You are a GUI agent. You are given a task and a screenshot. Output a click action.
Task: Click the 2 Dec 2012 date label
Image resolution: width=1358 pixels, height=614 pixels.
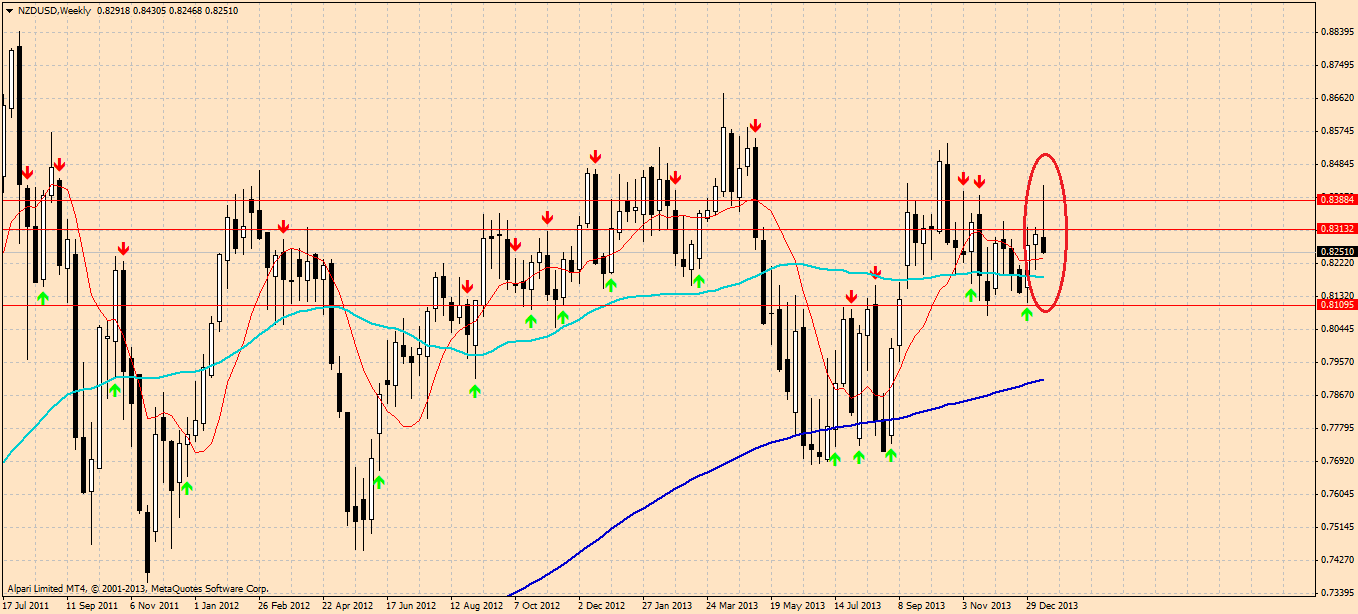click(x=601, y=606)
